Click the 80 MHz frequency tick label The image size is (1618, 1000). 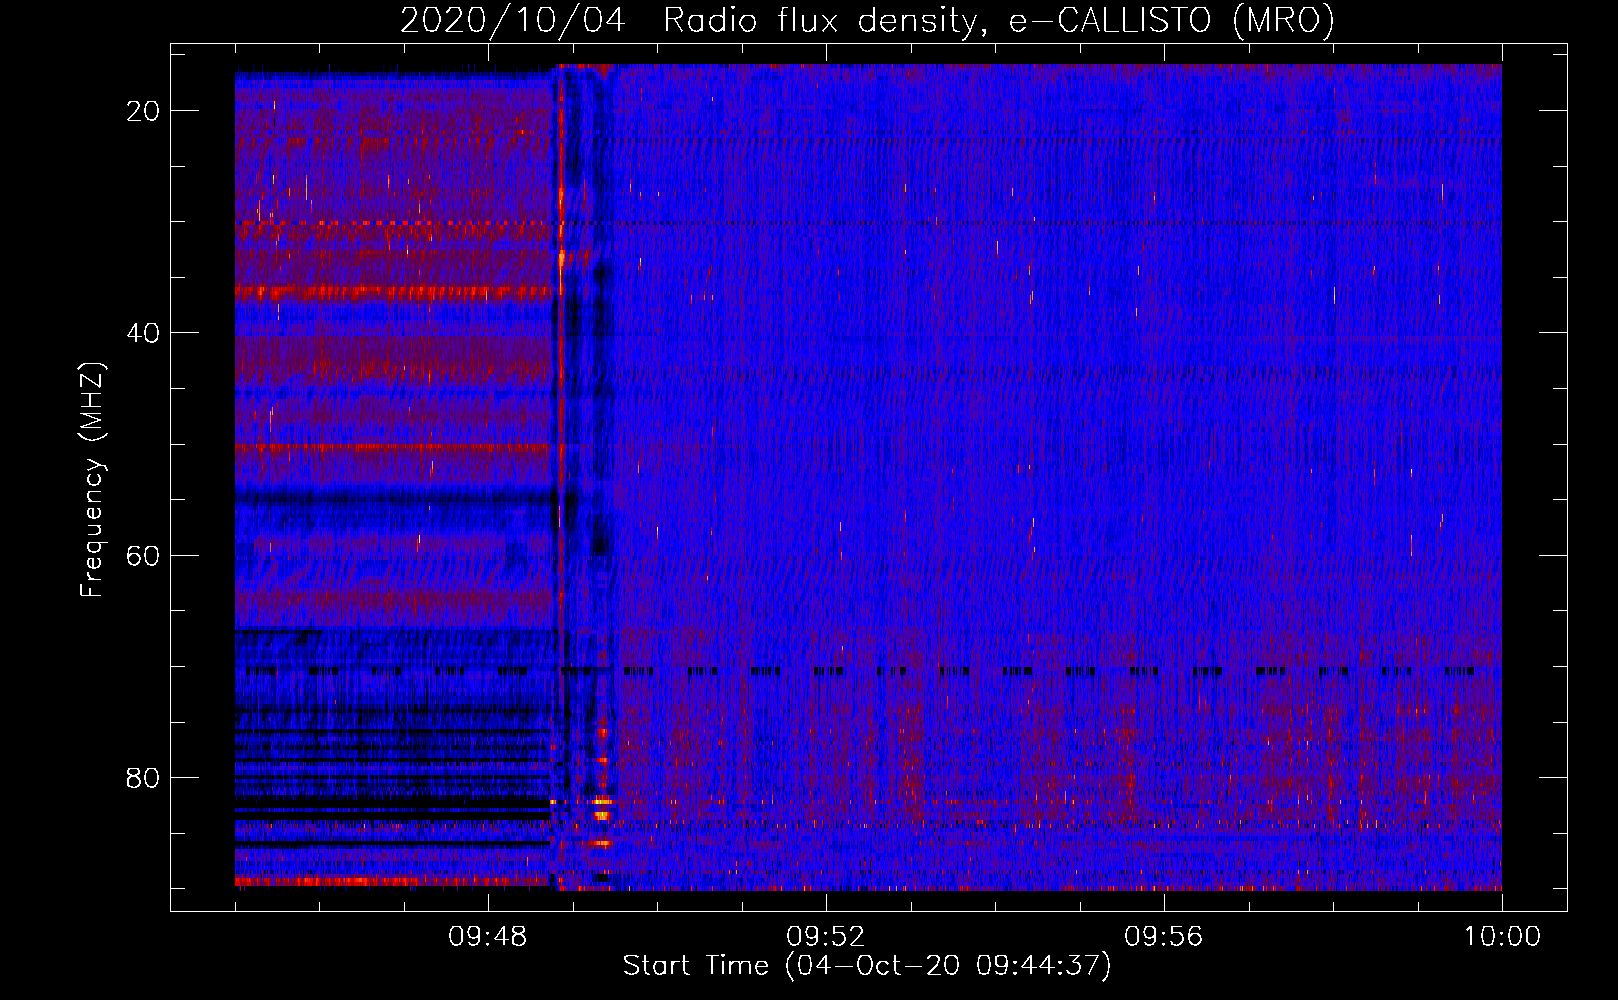coord(143,777)
